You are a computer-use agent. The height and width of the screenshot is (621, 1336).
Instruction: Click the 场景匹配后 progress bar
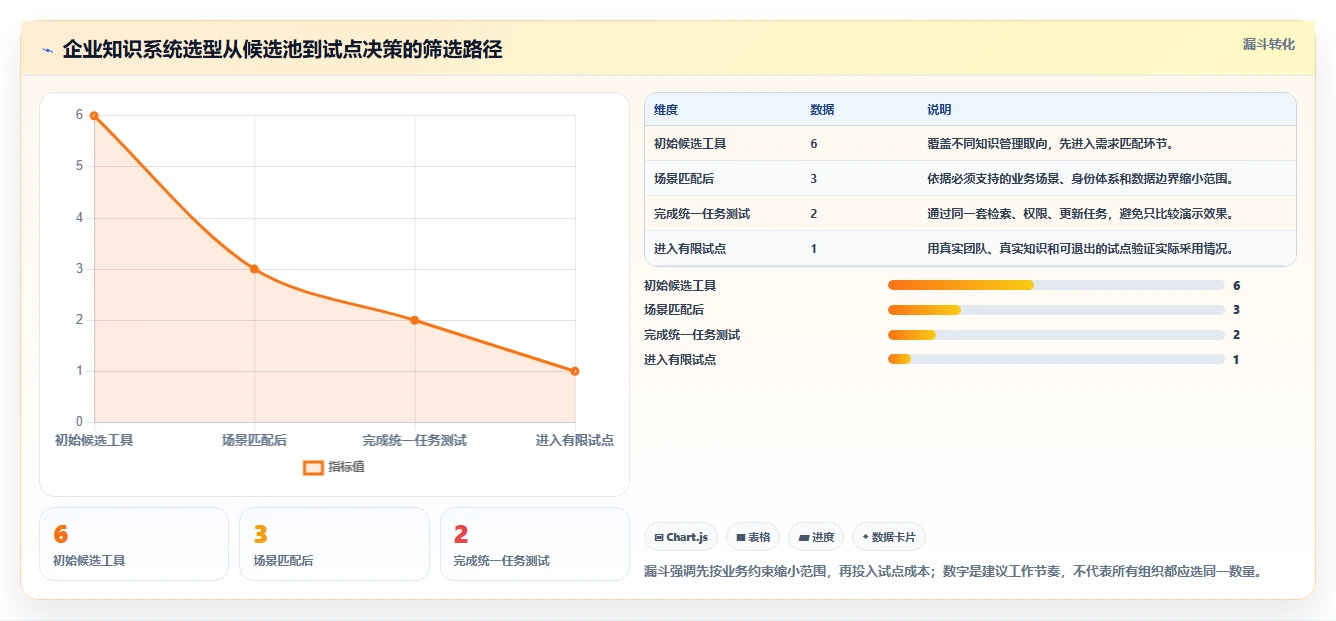tap(1056, 310)
